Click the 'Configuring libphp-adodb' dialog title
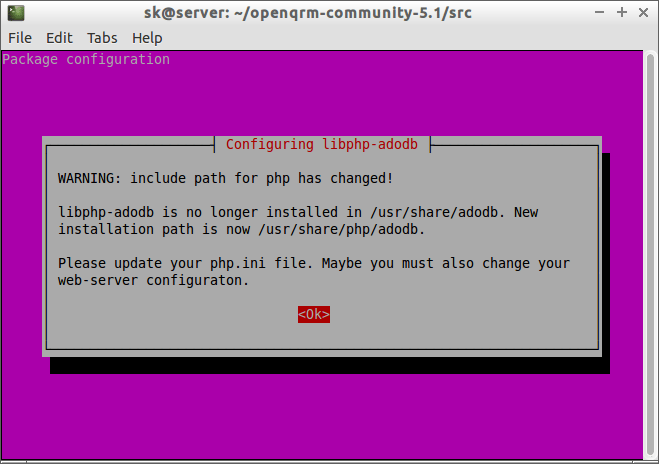Viewport: 659px width, 464px height. pyautogui.click(x=322, y=144)
